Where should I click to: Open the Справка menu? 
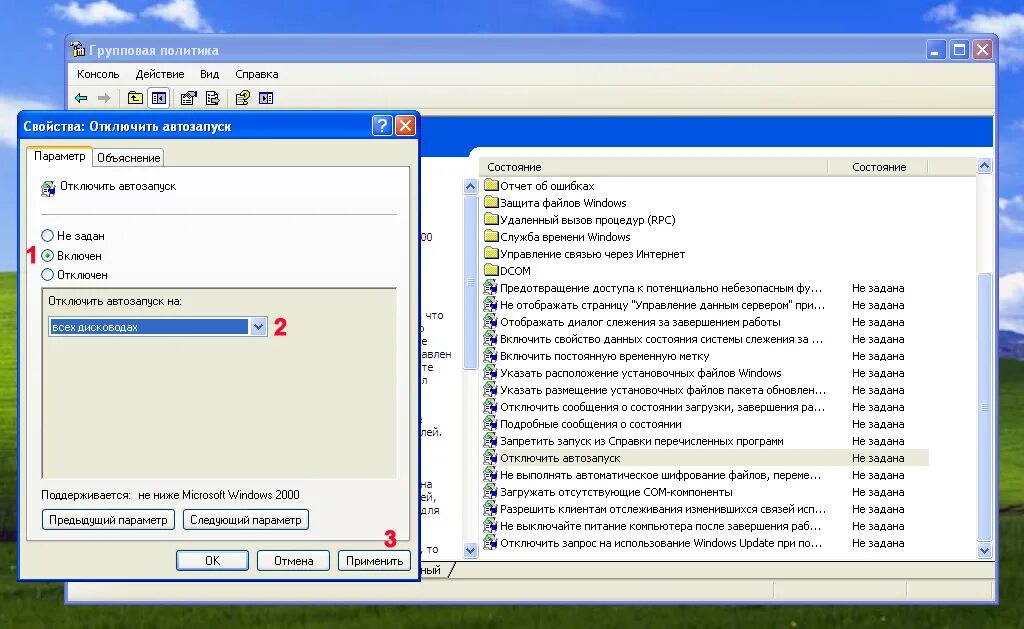click(257, 74)
